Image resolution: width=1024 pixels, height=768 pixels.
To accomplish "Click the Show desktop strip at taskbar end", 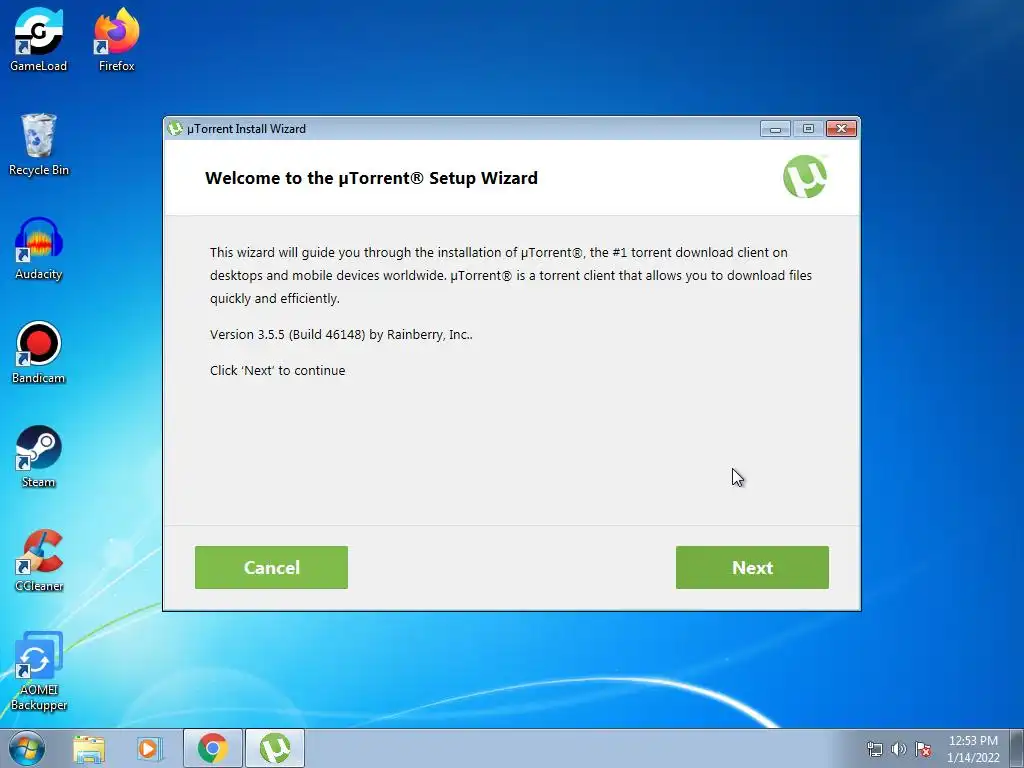I will click(1016, 748).
